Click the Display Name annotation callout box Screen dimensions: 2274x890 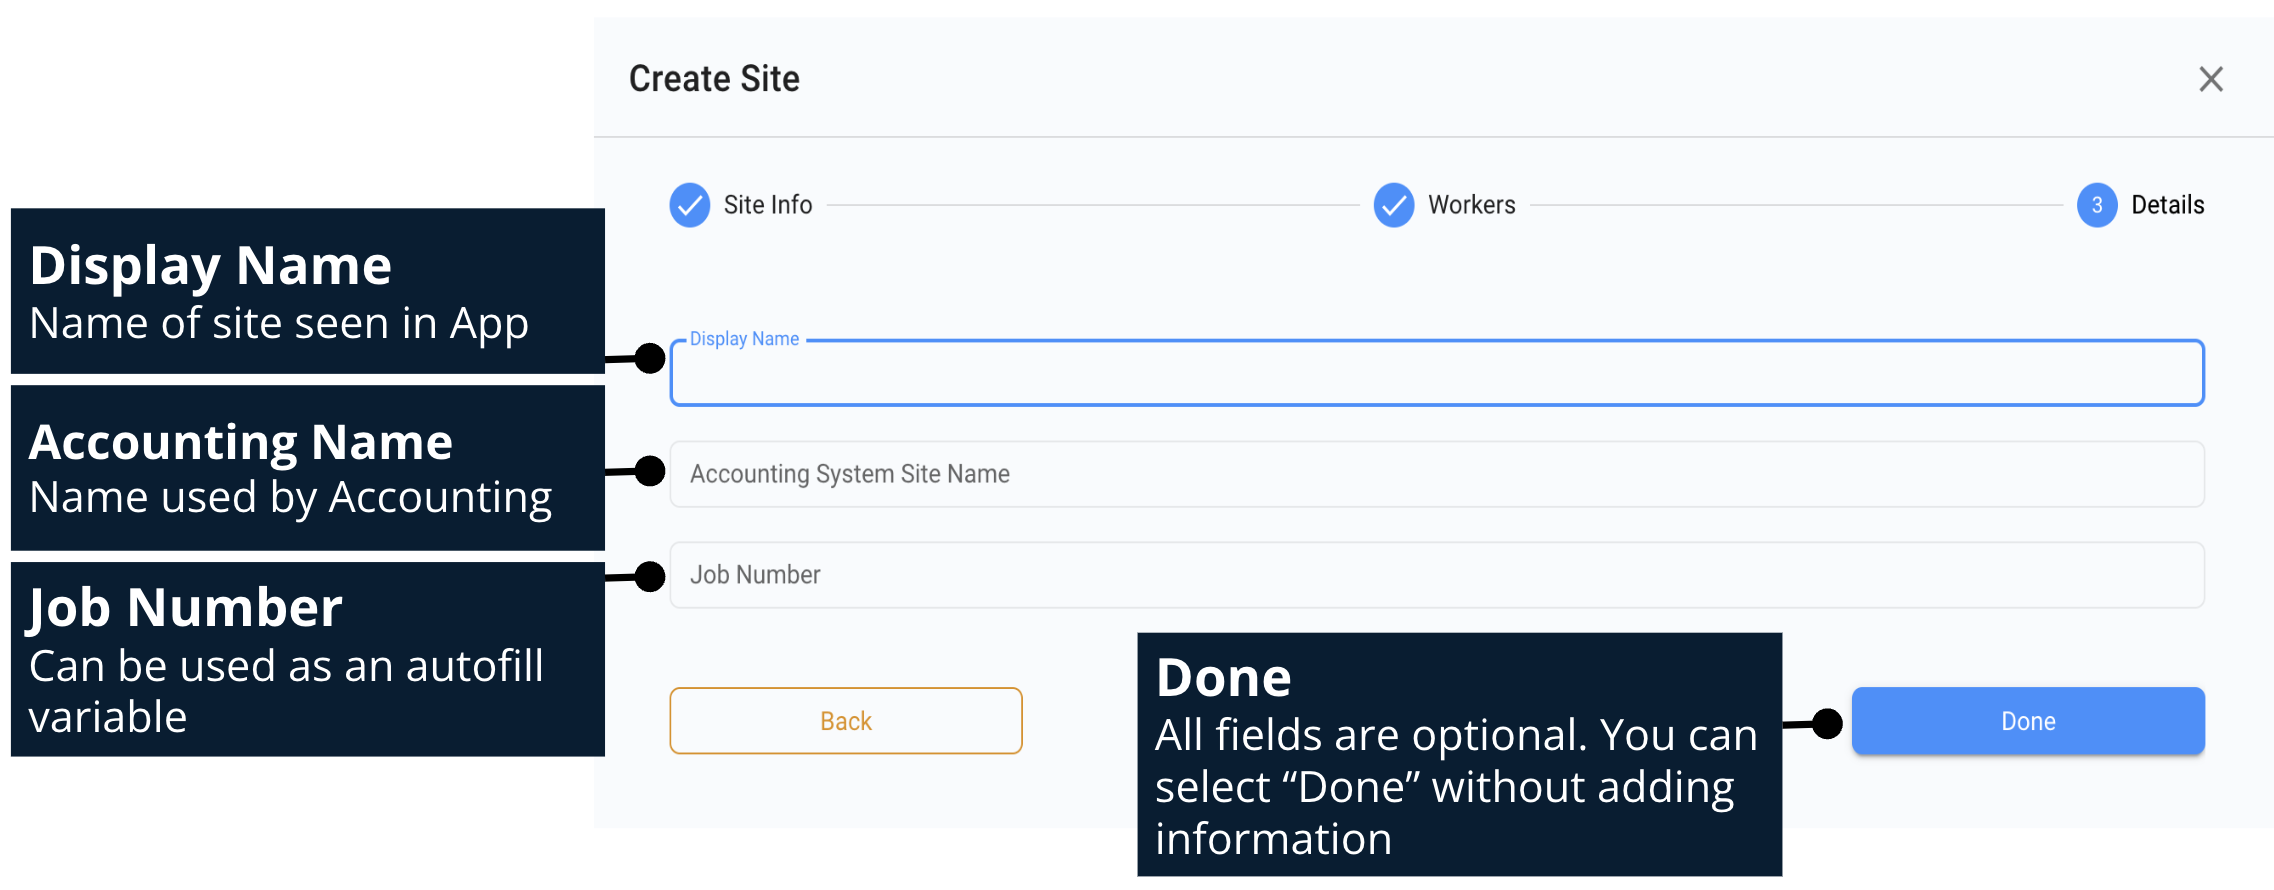click(x=307, y=291)
